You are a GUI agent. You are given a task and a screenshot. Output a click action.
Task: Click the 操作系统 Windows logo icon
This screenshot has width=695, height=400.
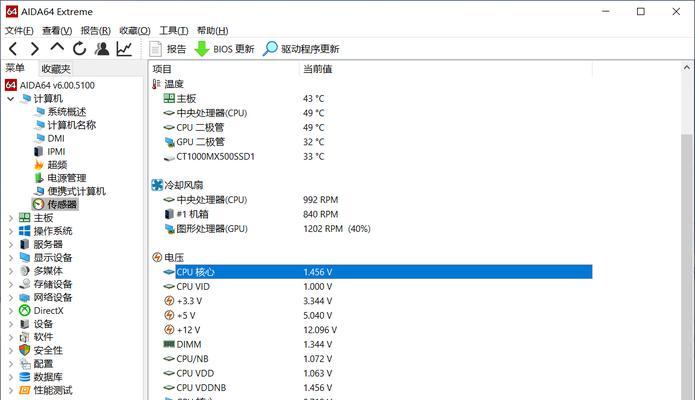(25, 231)
